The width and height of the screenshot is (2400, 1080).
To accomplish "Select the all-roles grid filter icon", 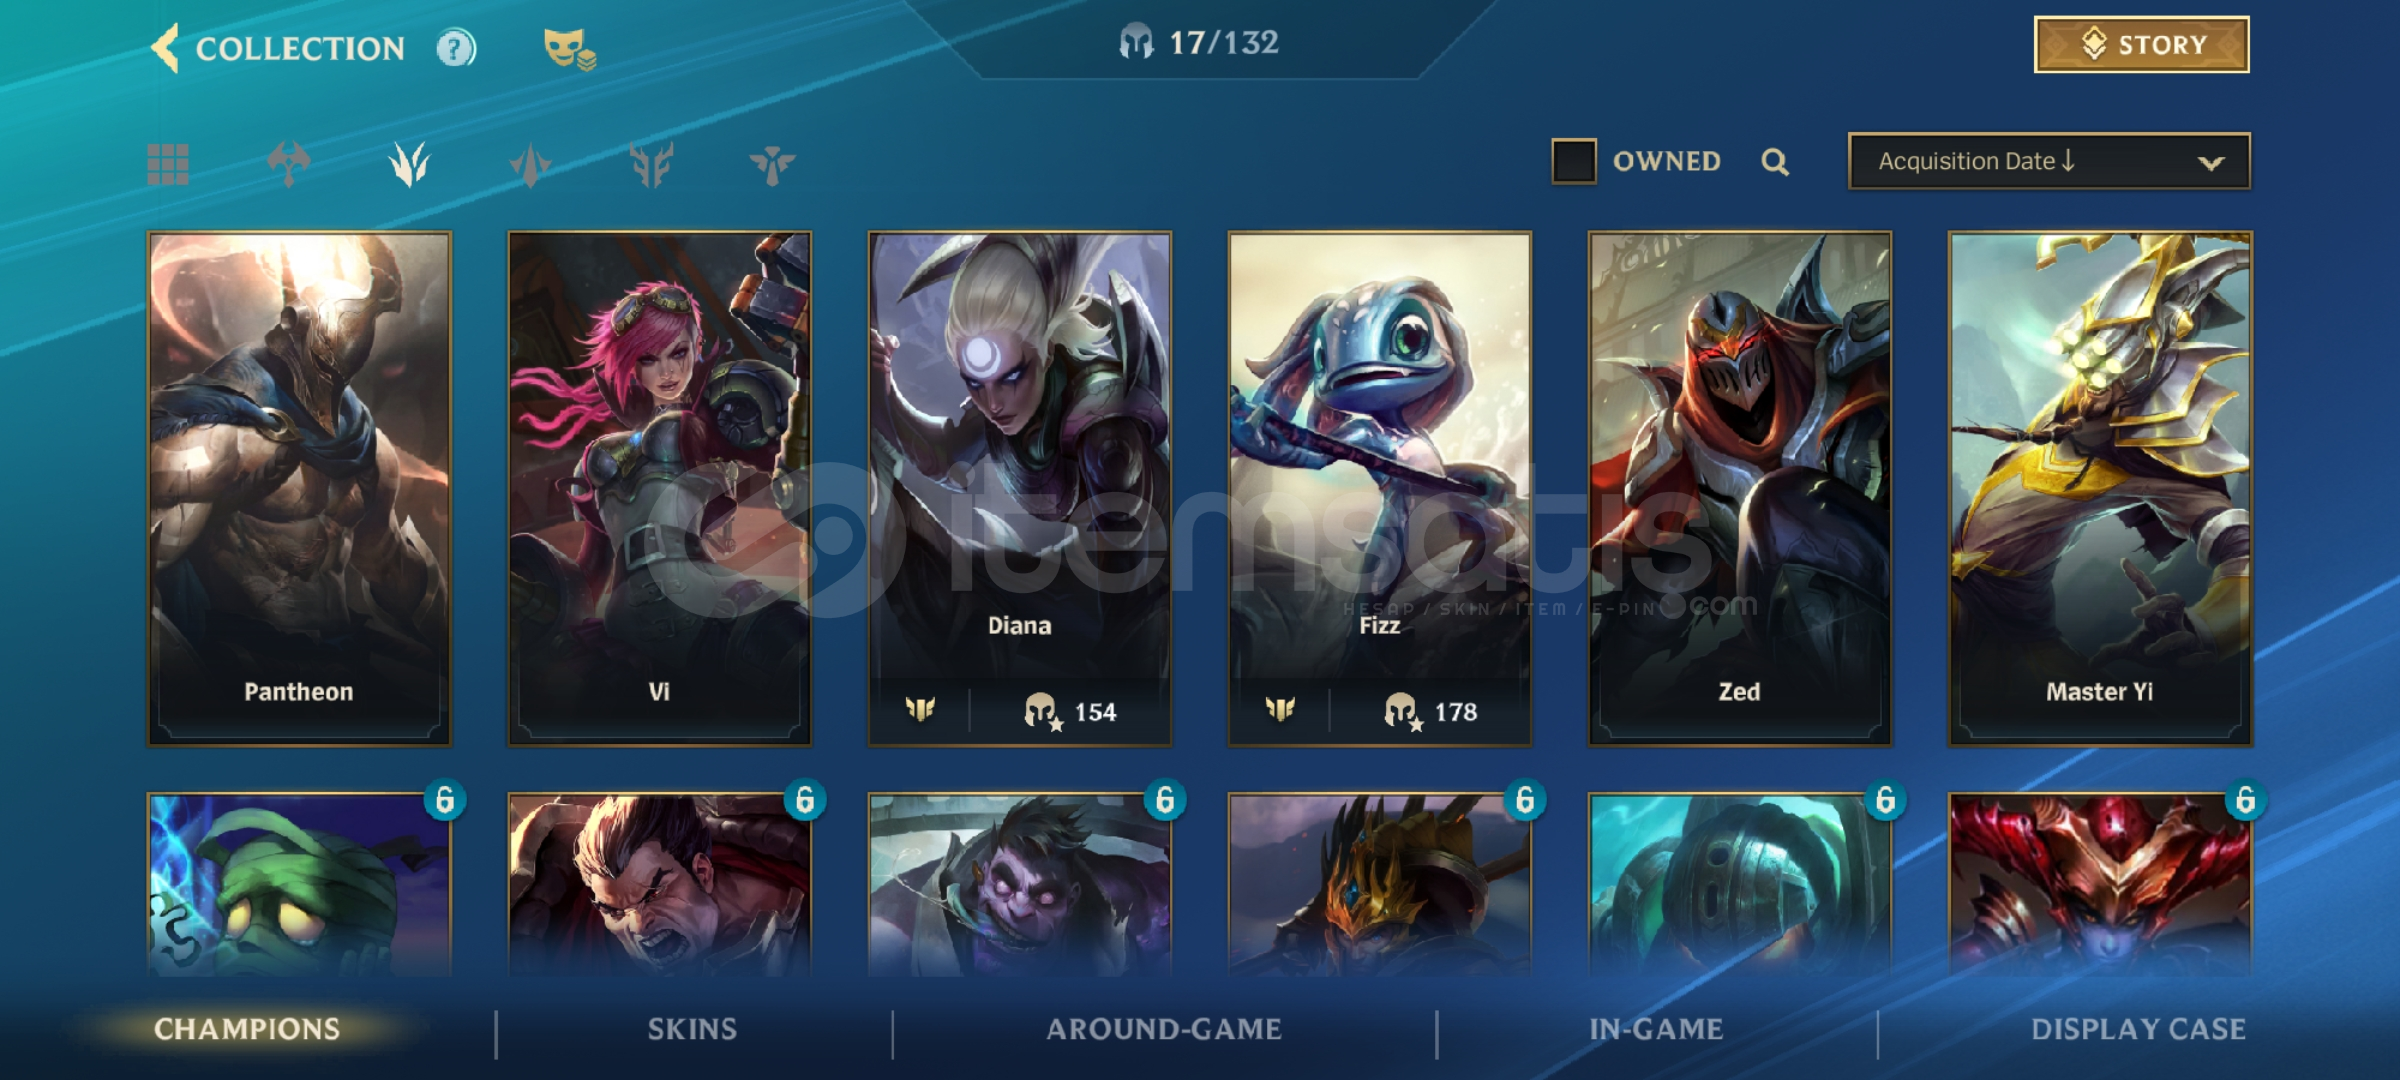I will click(168, 164).
